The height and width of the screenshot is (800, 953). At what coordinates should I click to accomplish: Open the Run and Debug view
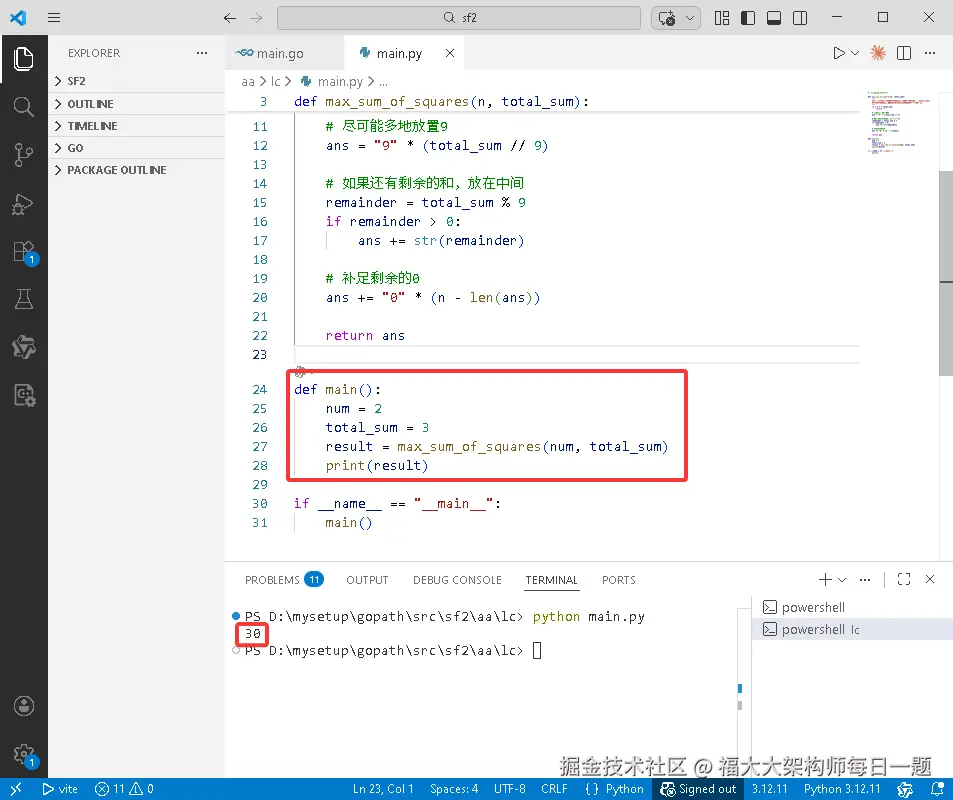pyautogui.click(x=24, y=204)
